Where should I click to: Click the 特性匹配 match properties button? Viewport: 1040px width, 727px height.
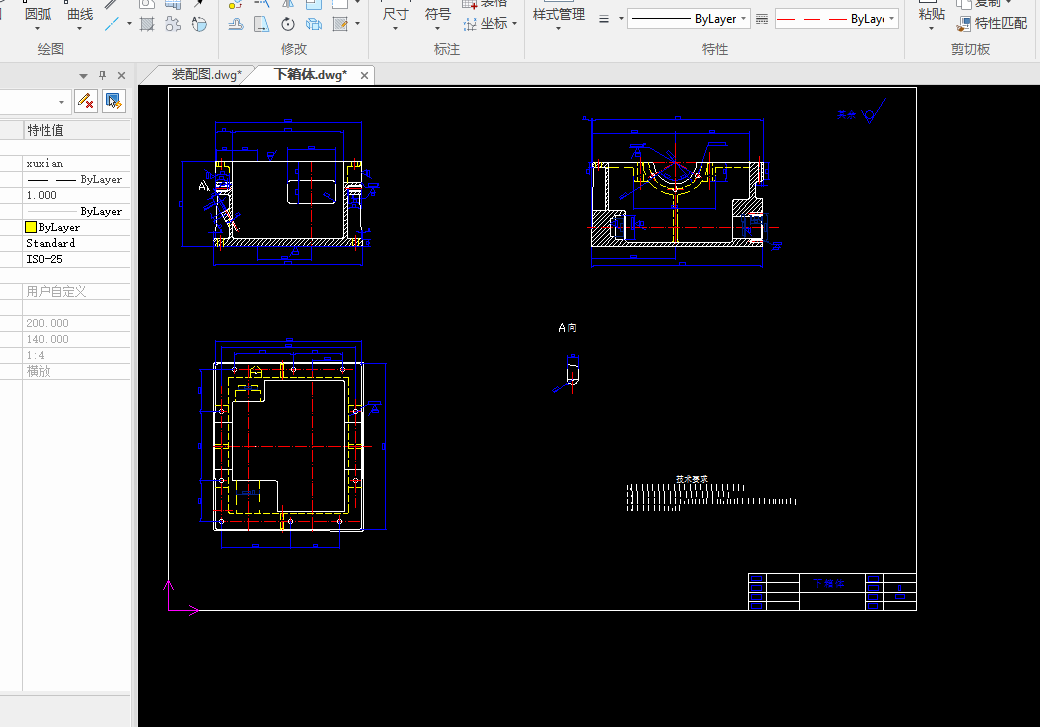[992, 24]
